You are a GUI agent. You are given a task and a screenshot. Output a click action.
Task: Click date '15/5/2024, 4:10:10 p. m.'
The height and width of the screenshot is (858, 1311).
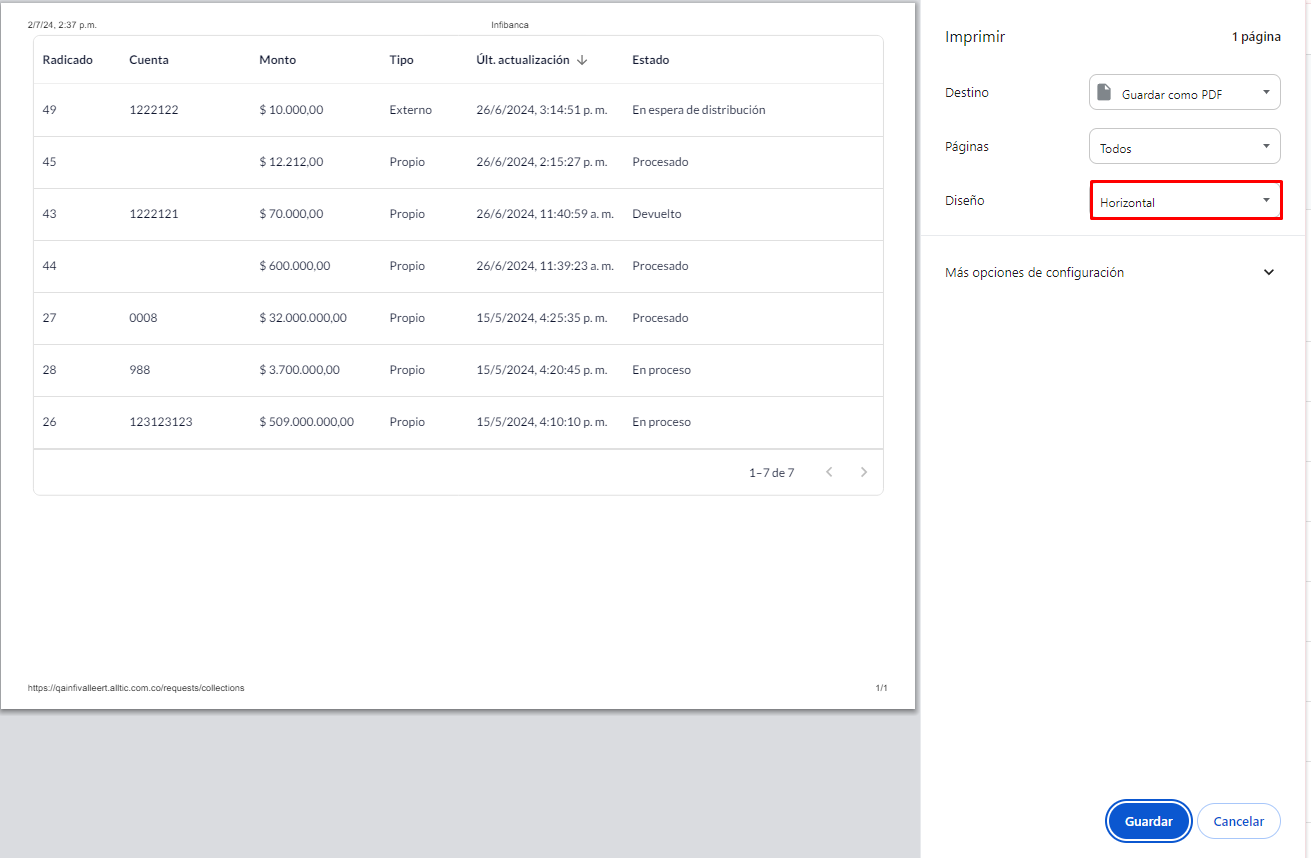[542, 422]
